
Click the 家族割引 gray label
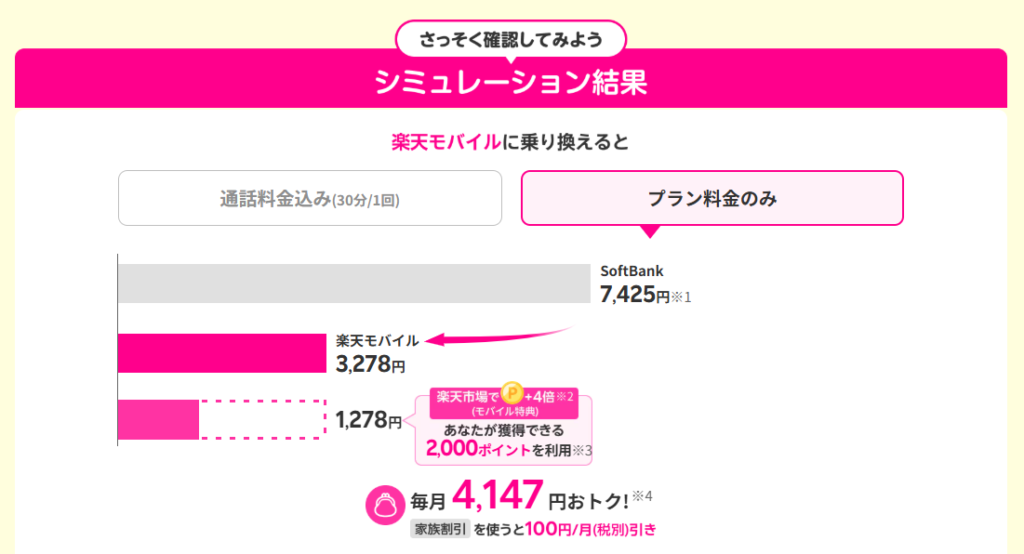[440, 529]
